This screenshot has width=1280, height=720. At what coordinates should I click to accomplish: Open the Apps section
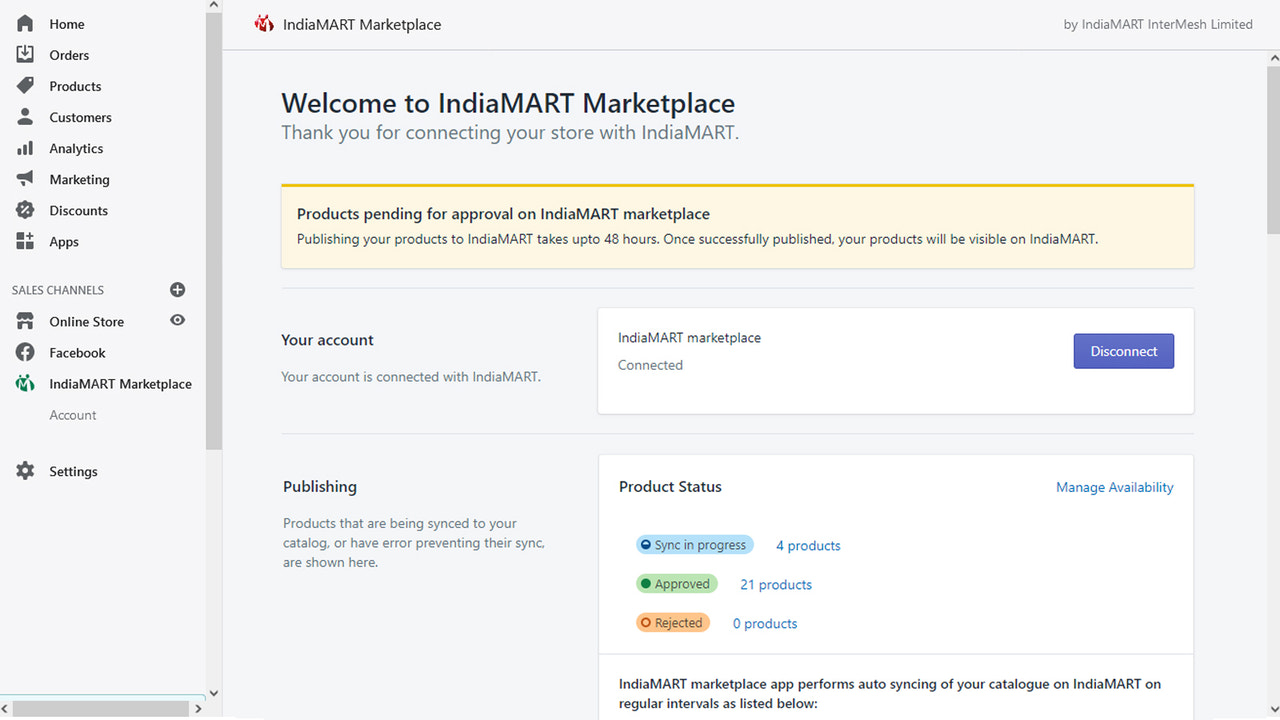63,241
